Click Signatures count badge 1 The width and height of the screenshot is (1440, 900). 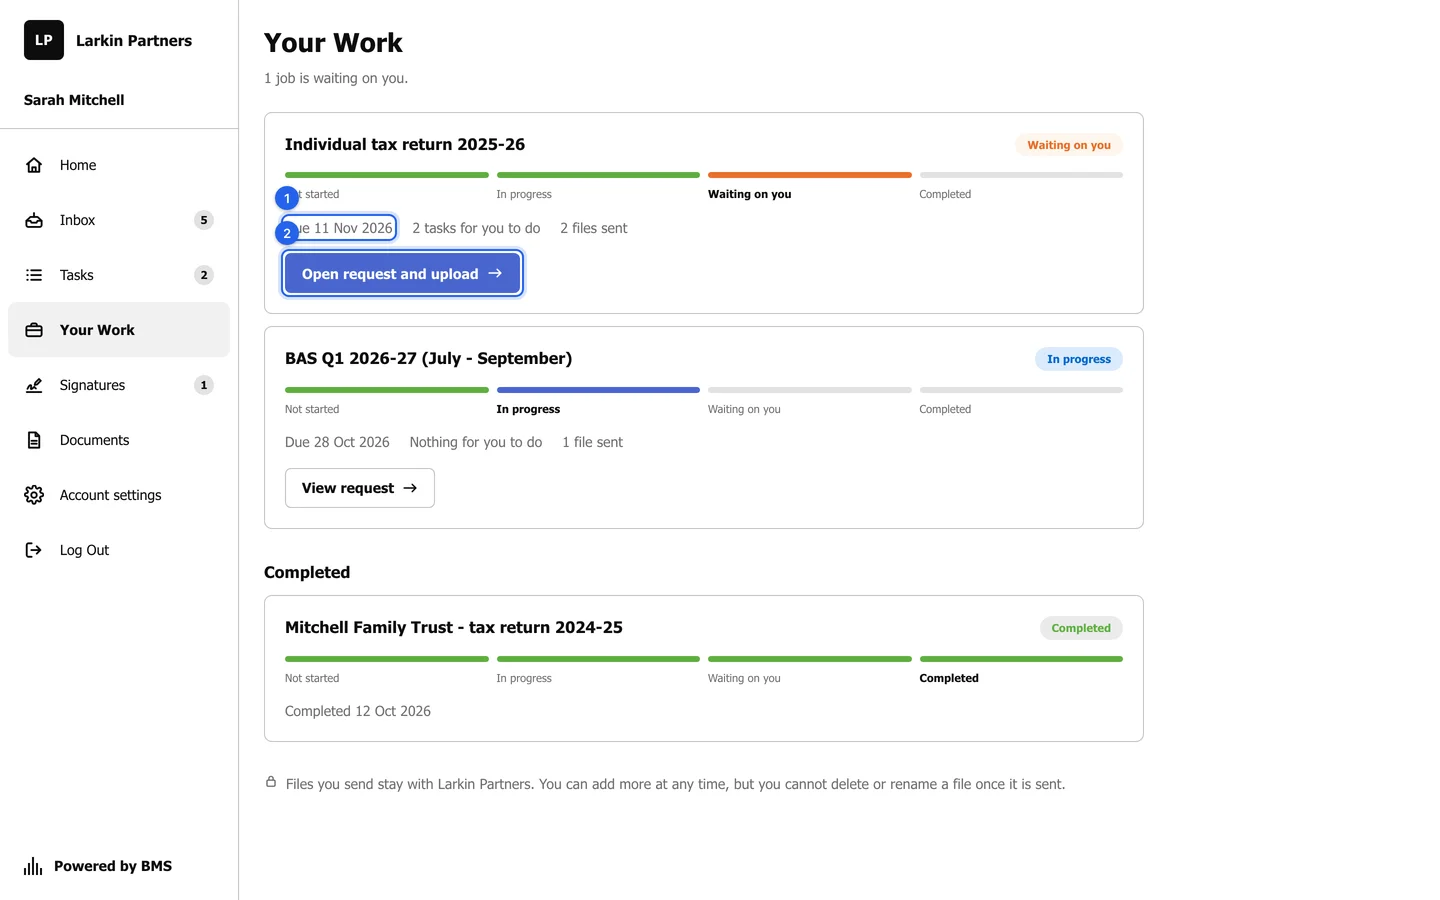[204, 385]
